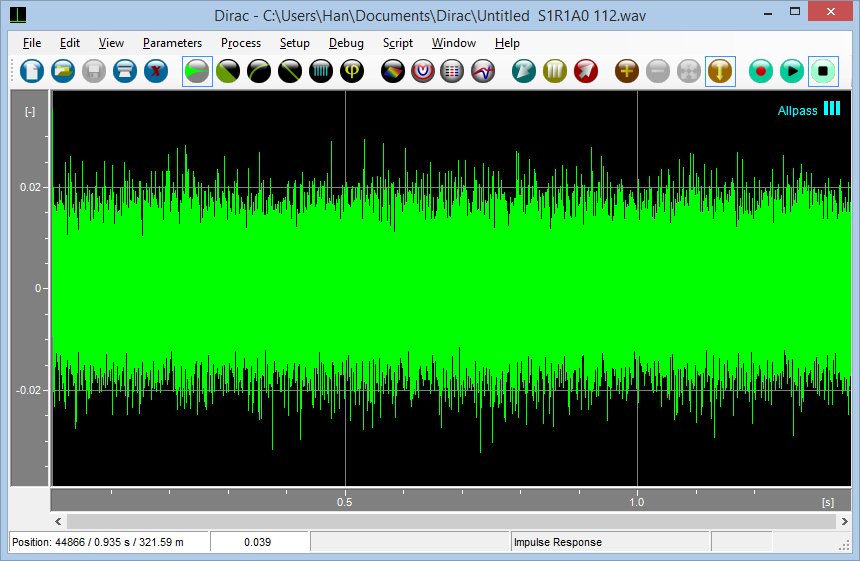
Task: Open the File menu
Action: pos(32,43)
